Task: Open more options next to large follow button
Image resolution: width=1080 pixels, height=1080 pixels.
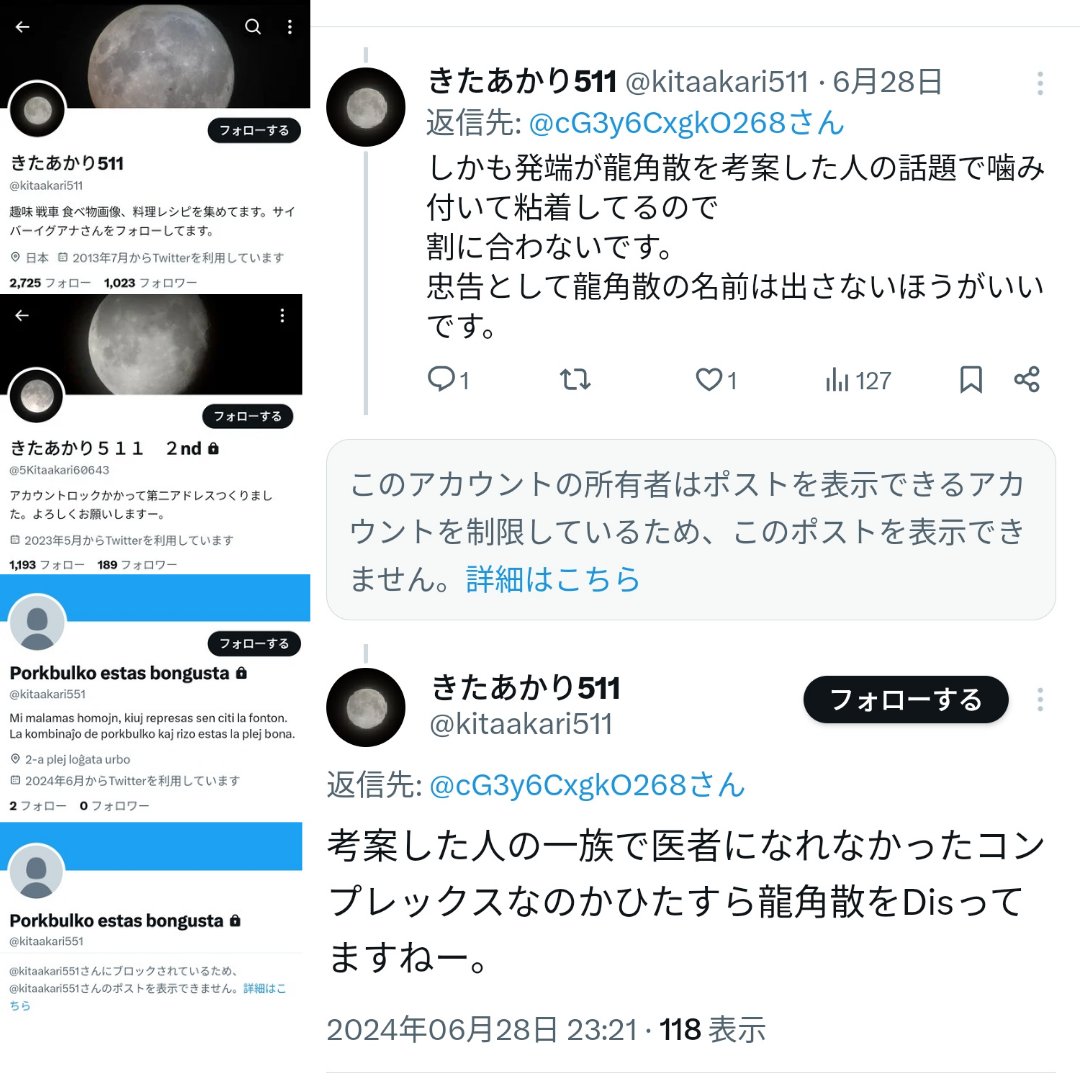Action: [x=1039, y=699]
